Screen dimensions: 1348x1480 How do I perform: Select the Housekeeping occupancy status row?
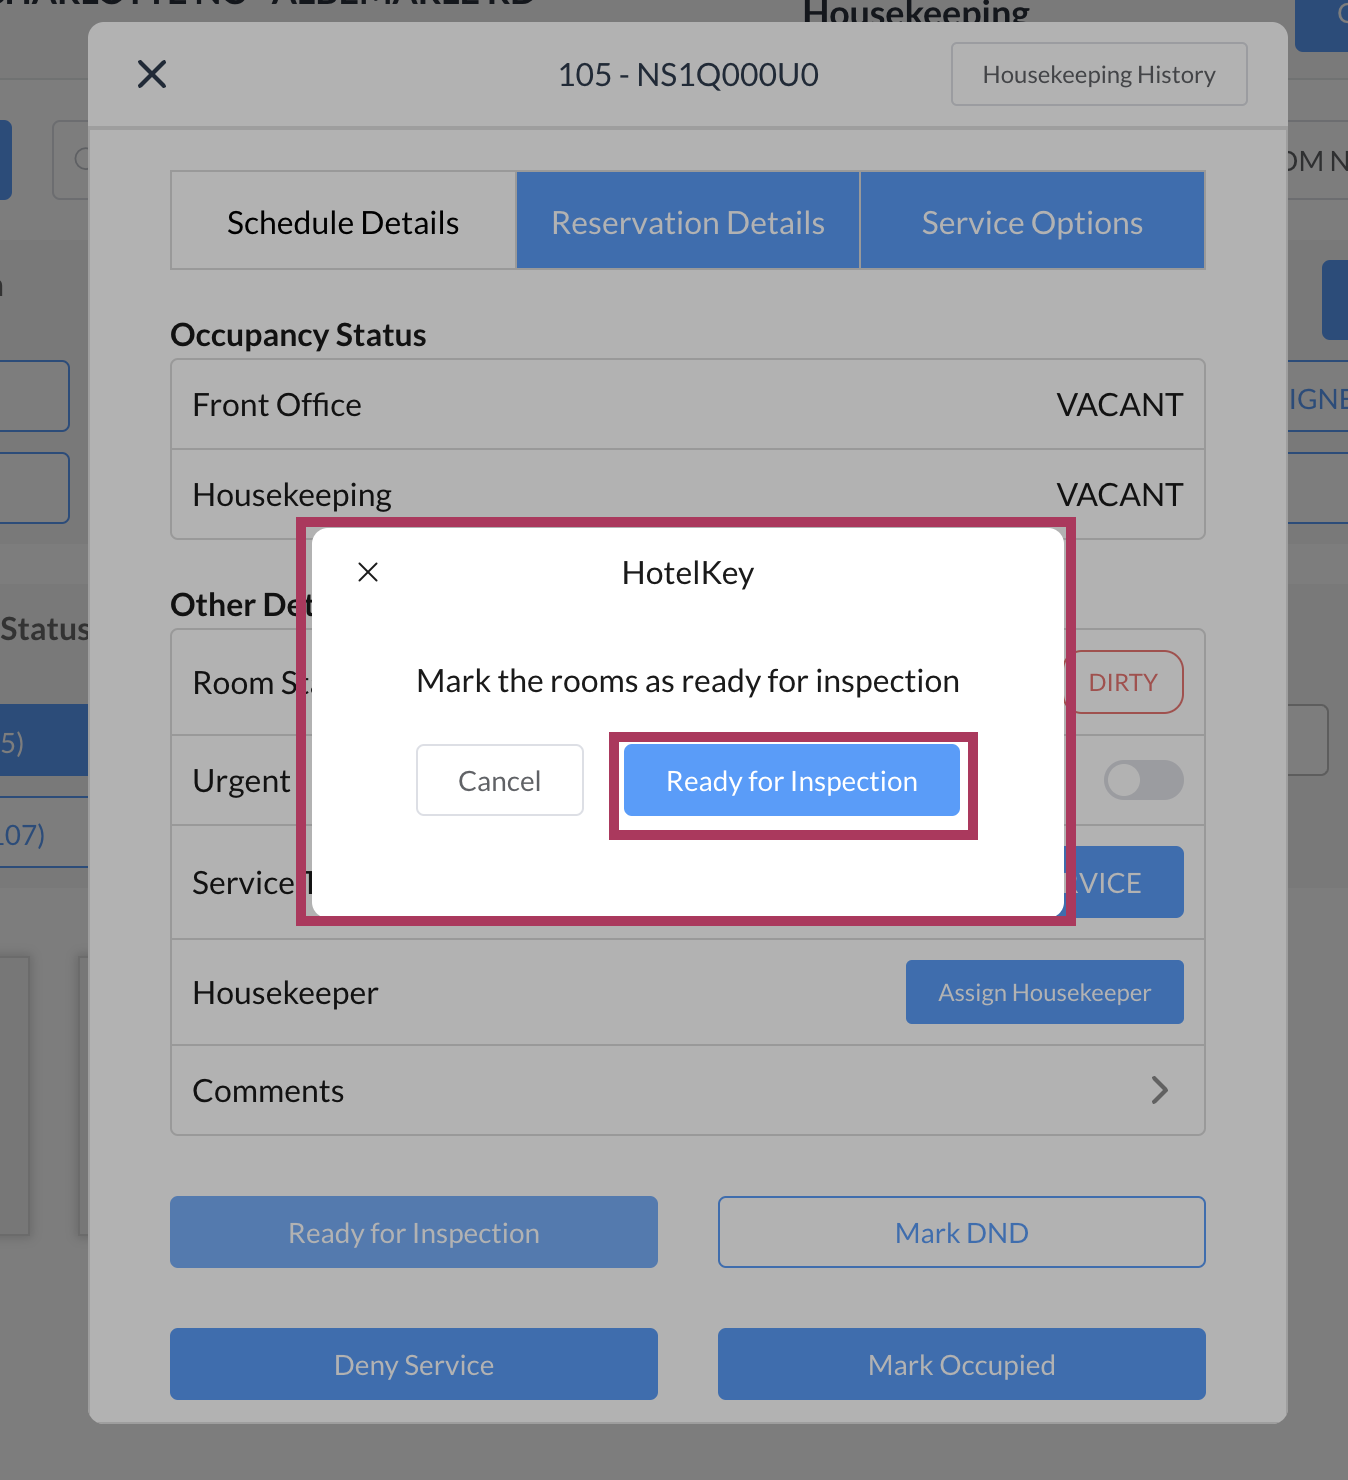pos(687,495)
